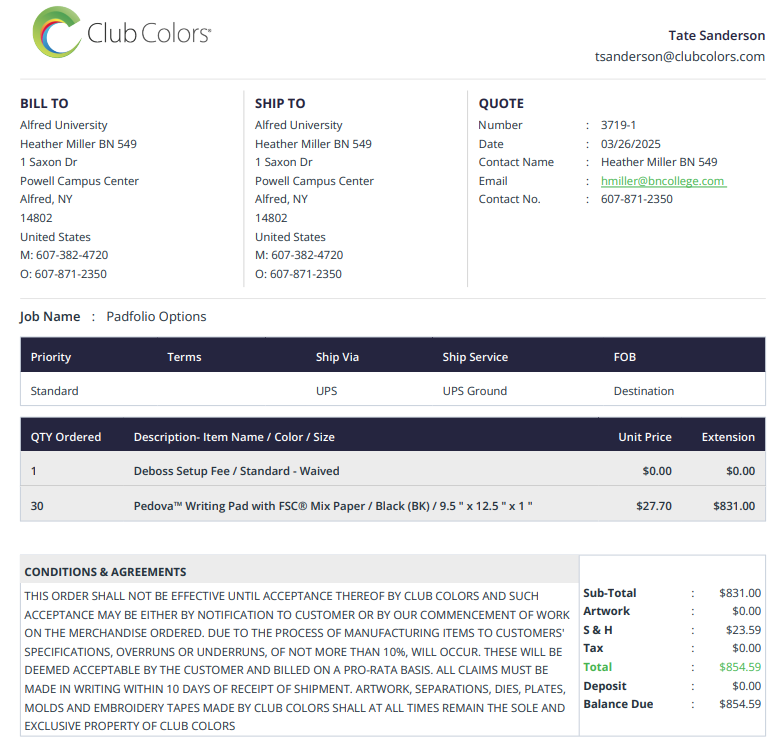The width and height of the screenshot is (779, 742).
Task: Select the UPS Ground ship service value
Action: [474, 391]
